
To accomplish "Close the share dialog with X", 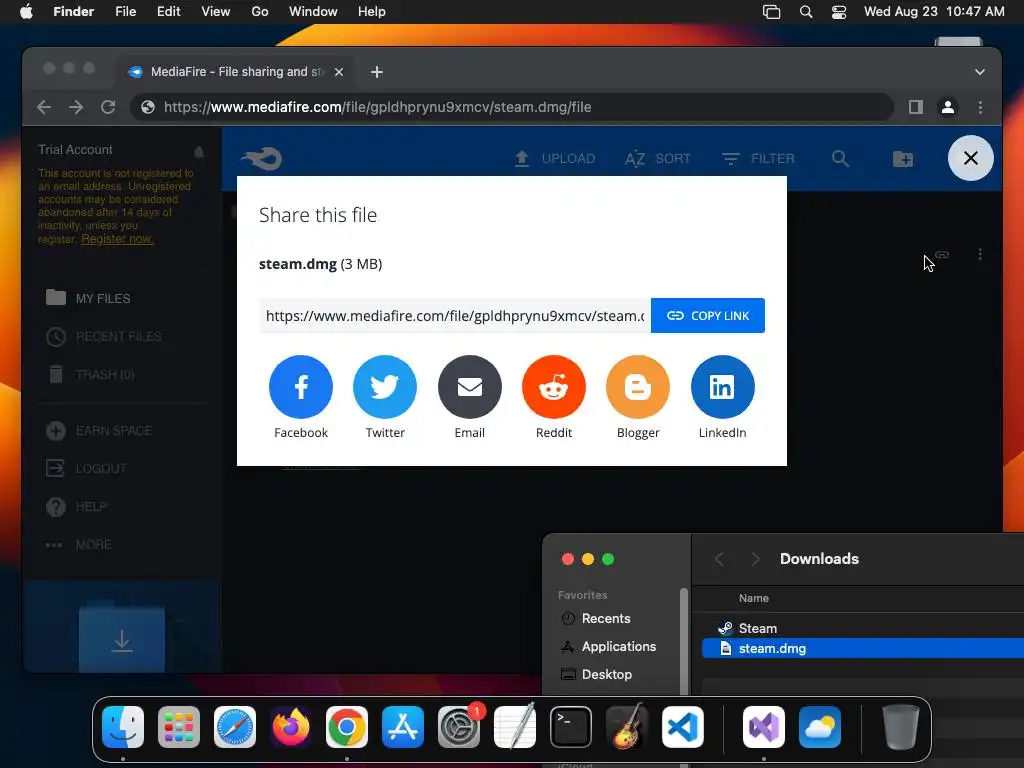I will point(970,158).
